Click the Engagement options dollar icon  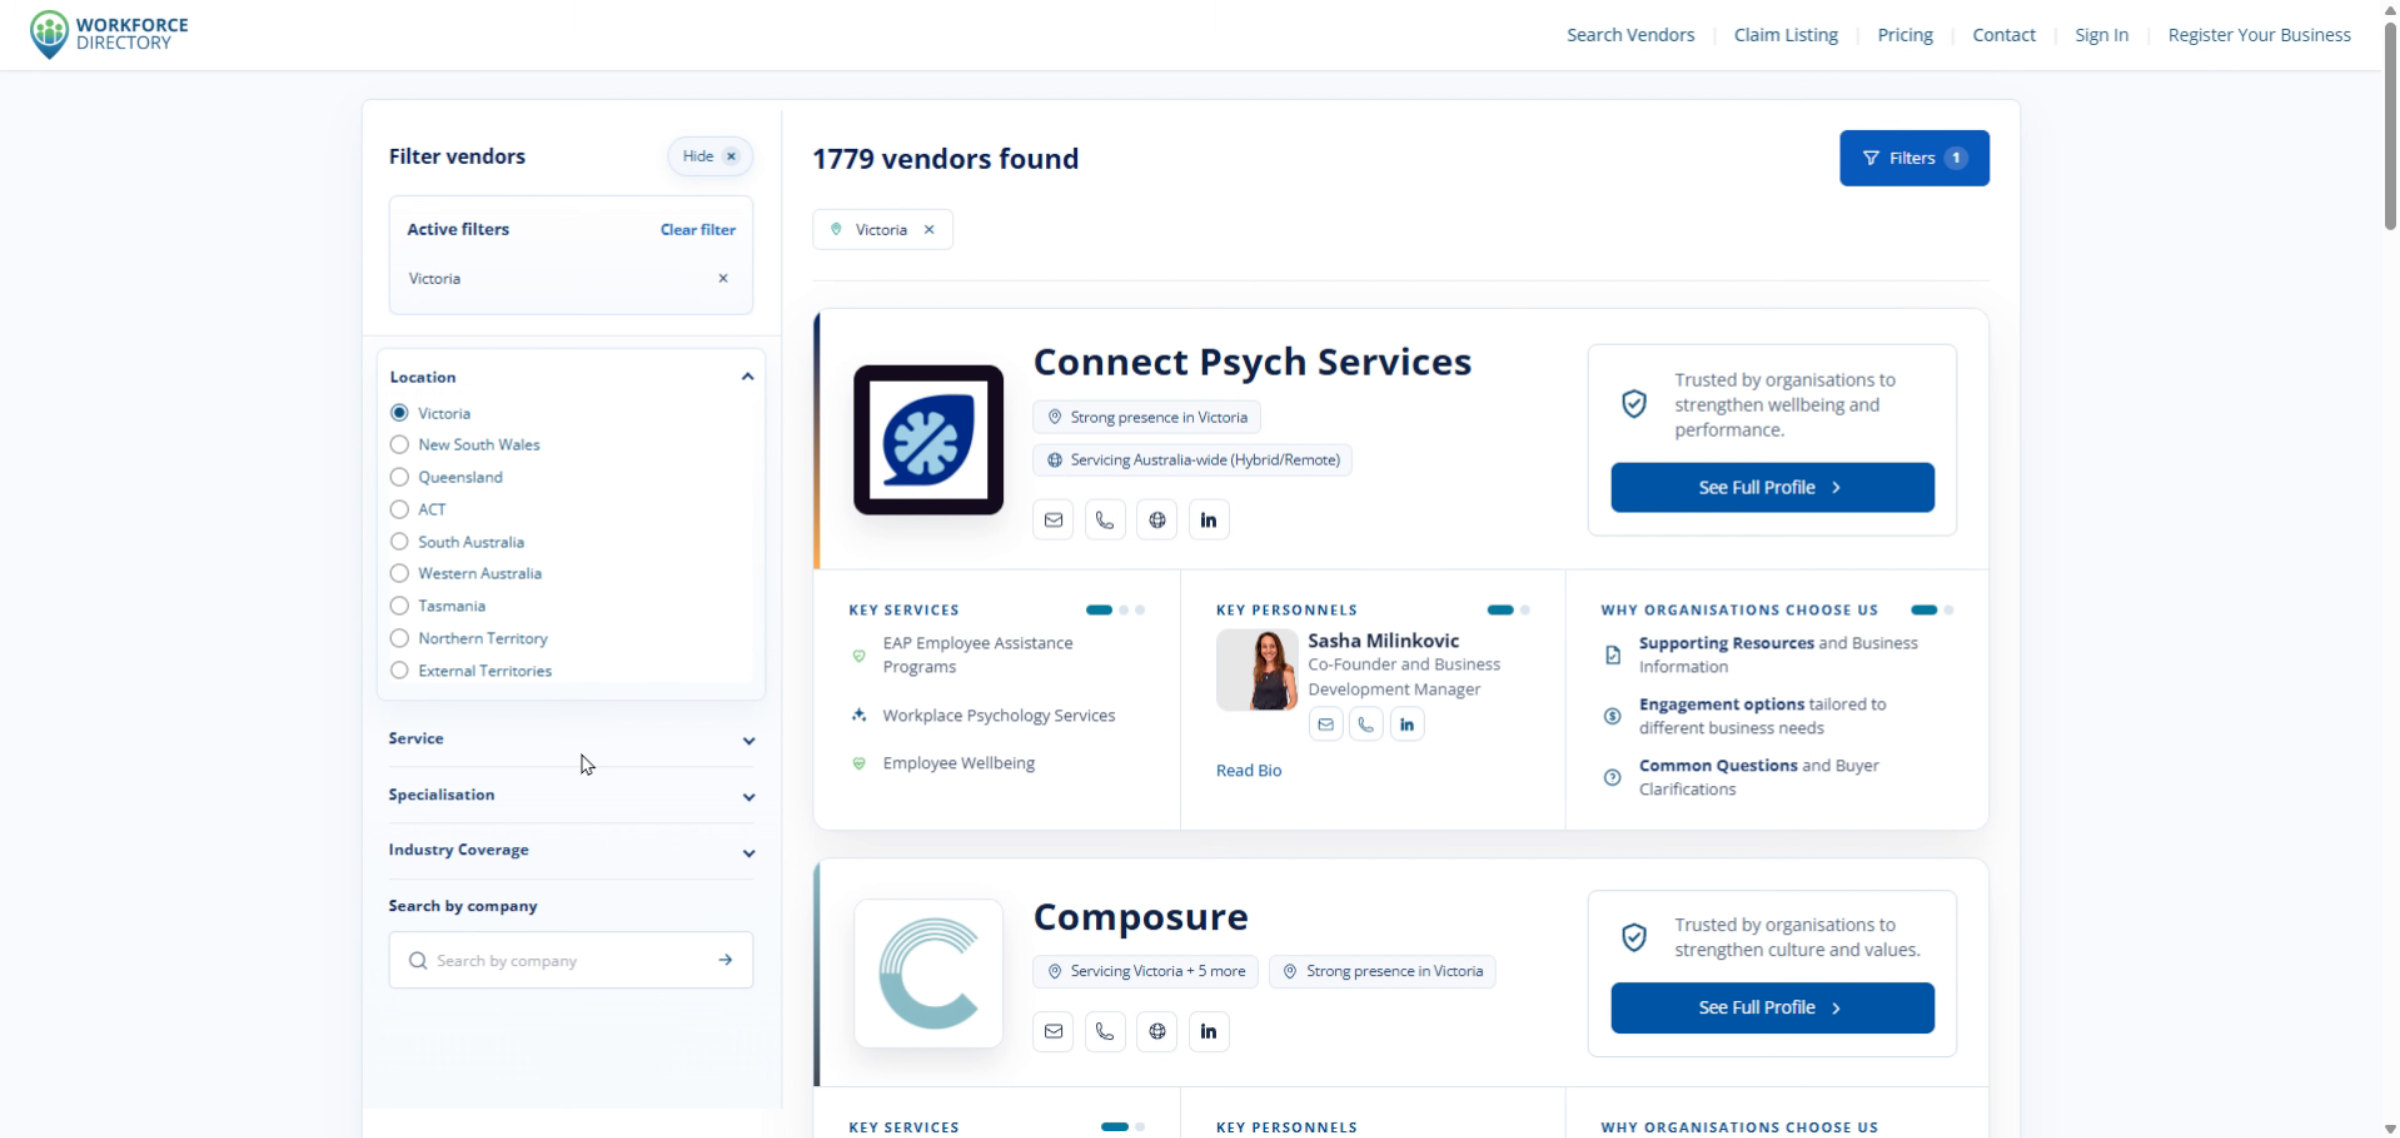pyautogui.click(x=1613, y=716)
